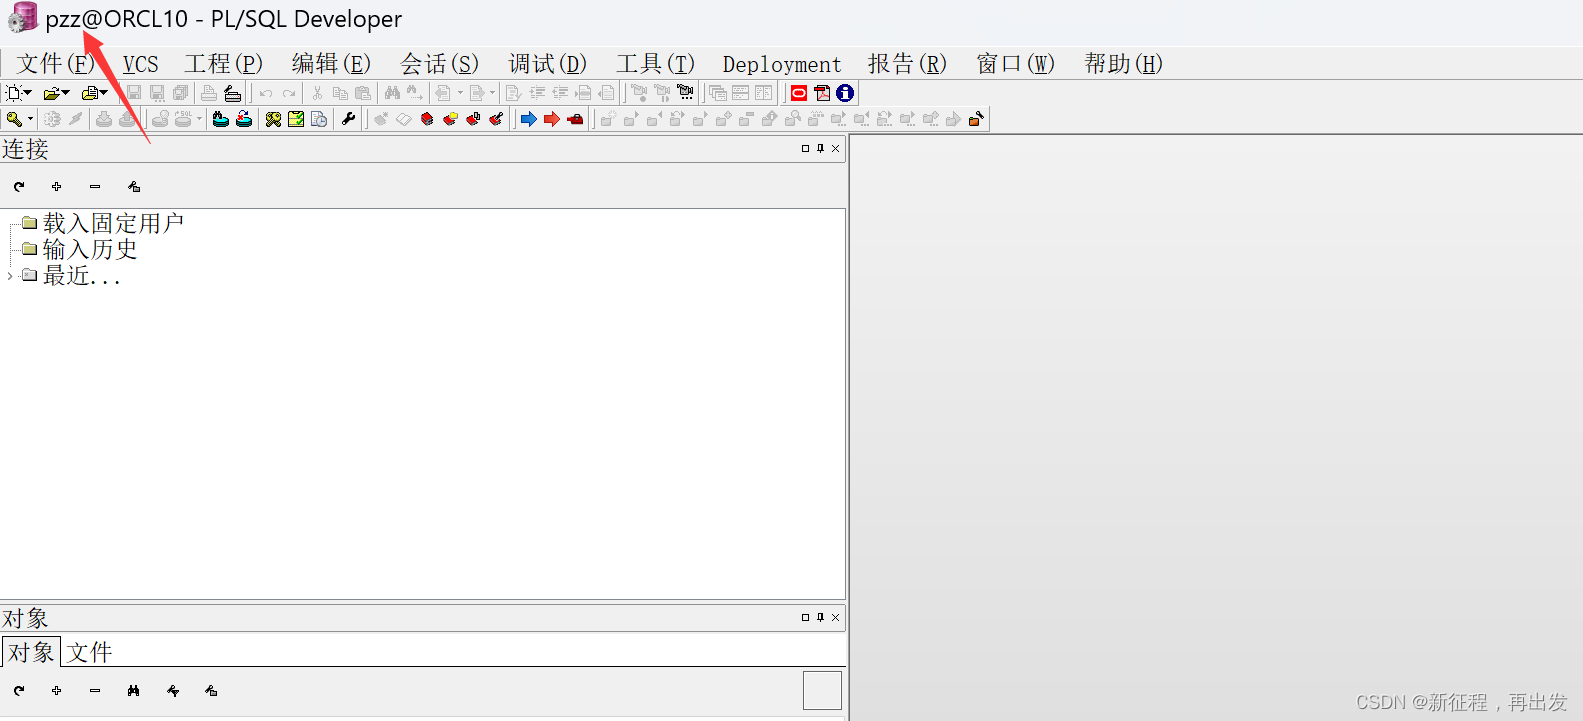Viewport: 1583px width, 721px height.
Task: Switch to the 对象 tab
Action: (x=31, y=652)
